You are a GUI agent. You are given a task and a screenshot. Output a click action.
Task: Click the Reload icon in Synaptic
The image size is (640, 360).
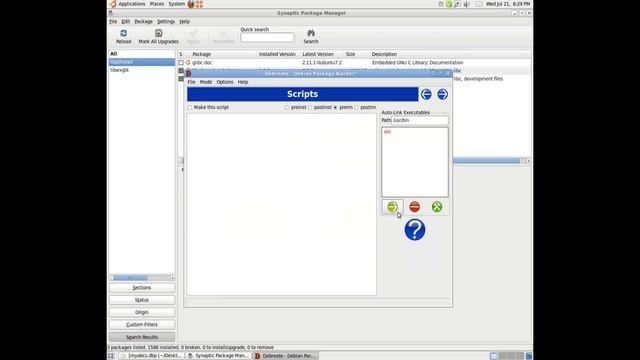pos(124,36)
